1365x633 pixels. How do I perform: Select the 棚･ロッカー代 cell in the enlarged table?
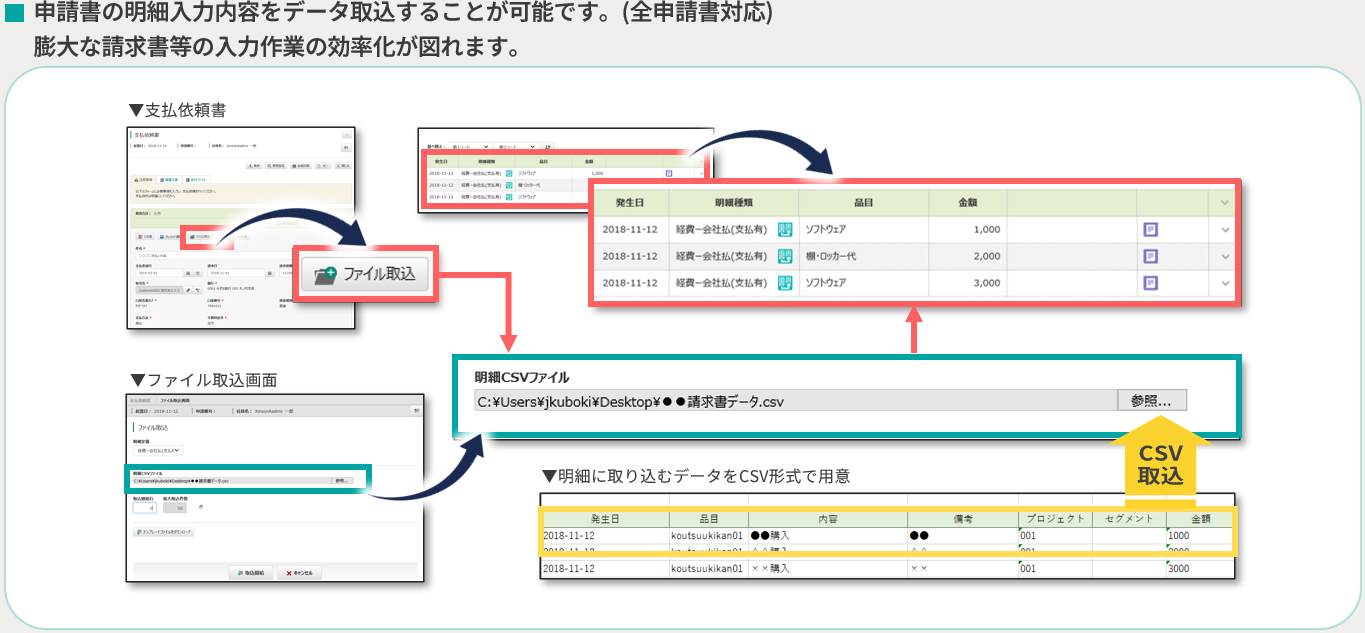point(864,257)
